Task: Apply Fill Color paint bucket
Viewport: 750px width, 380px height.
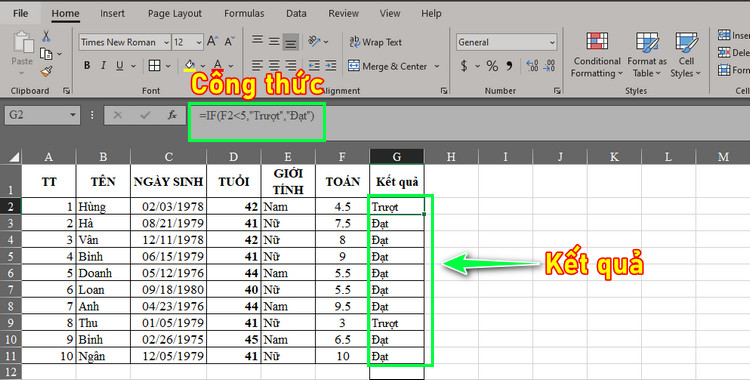Action: [190, 66]
